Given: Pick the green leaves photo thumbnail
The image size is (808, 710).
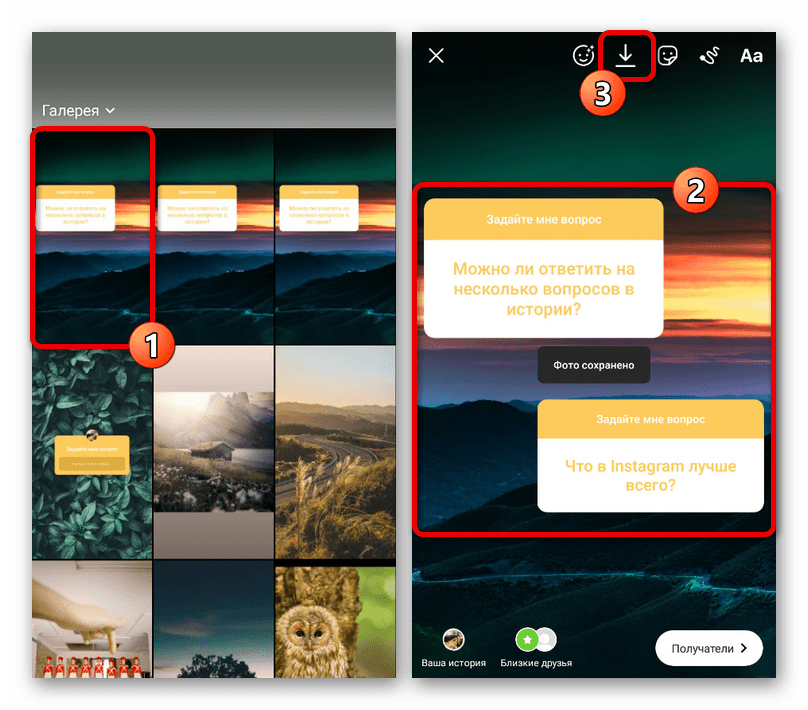Looking at the screenshot, I should pos(91,452).
